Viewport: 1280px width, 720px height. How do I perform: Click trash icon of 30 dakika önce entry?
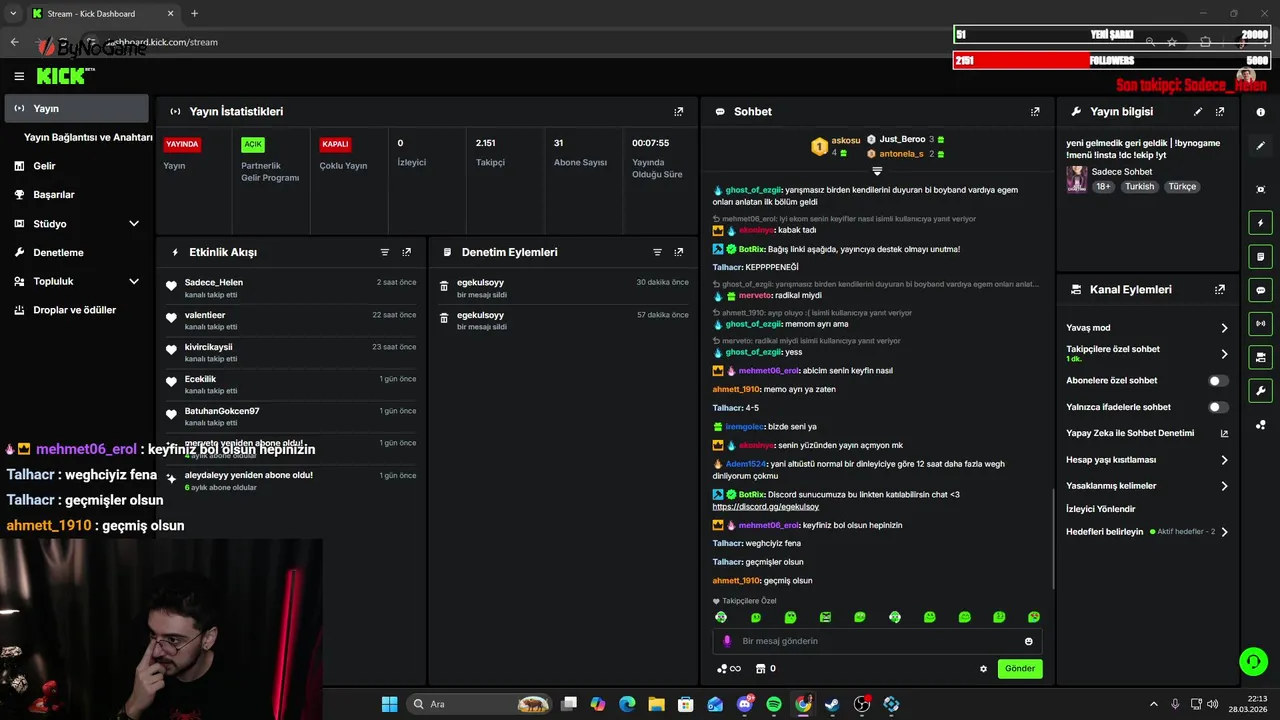coord(444,287)
